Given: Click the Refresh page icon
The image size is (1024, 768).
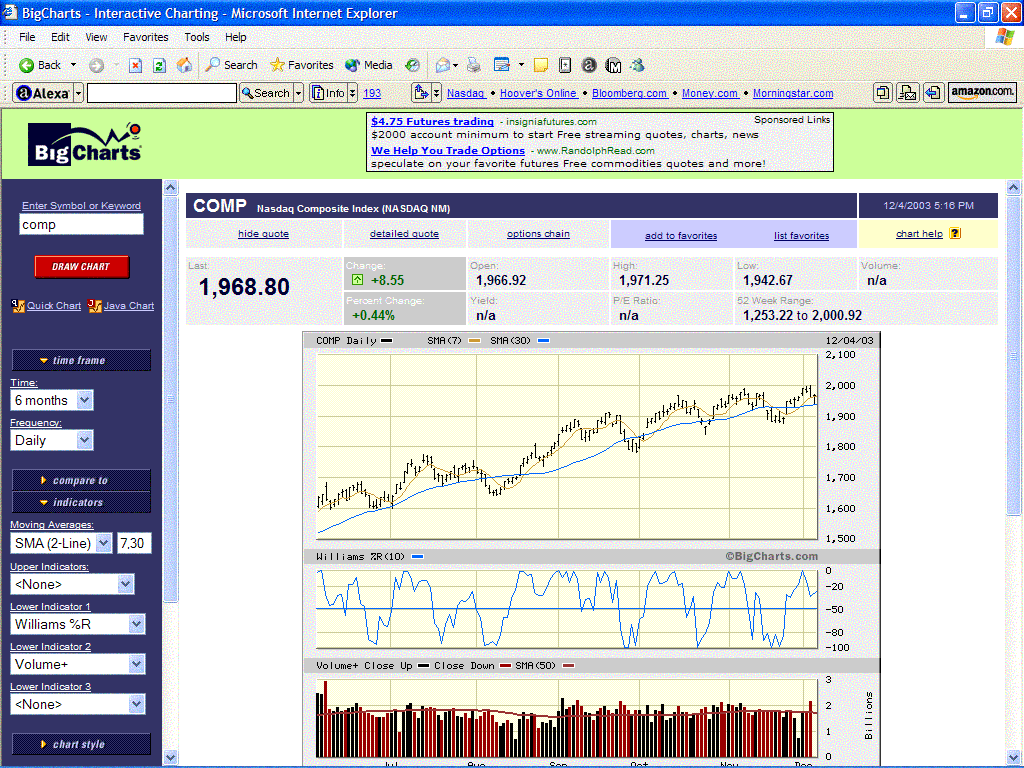Looking at the screenshot, I should tap(159, 65).
